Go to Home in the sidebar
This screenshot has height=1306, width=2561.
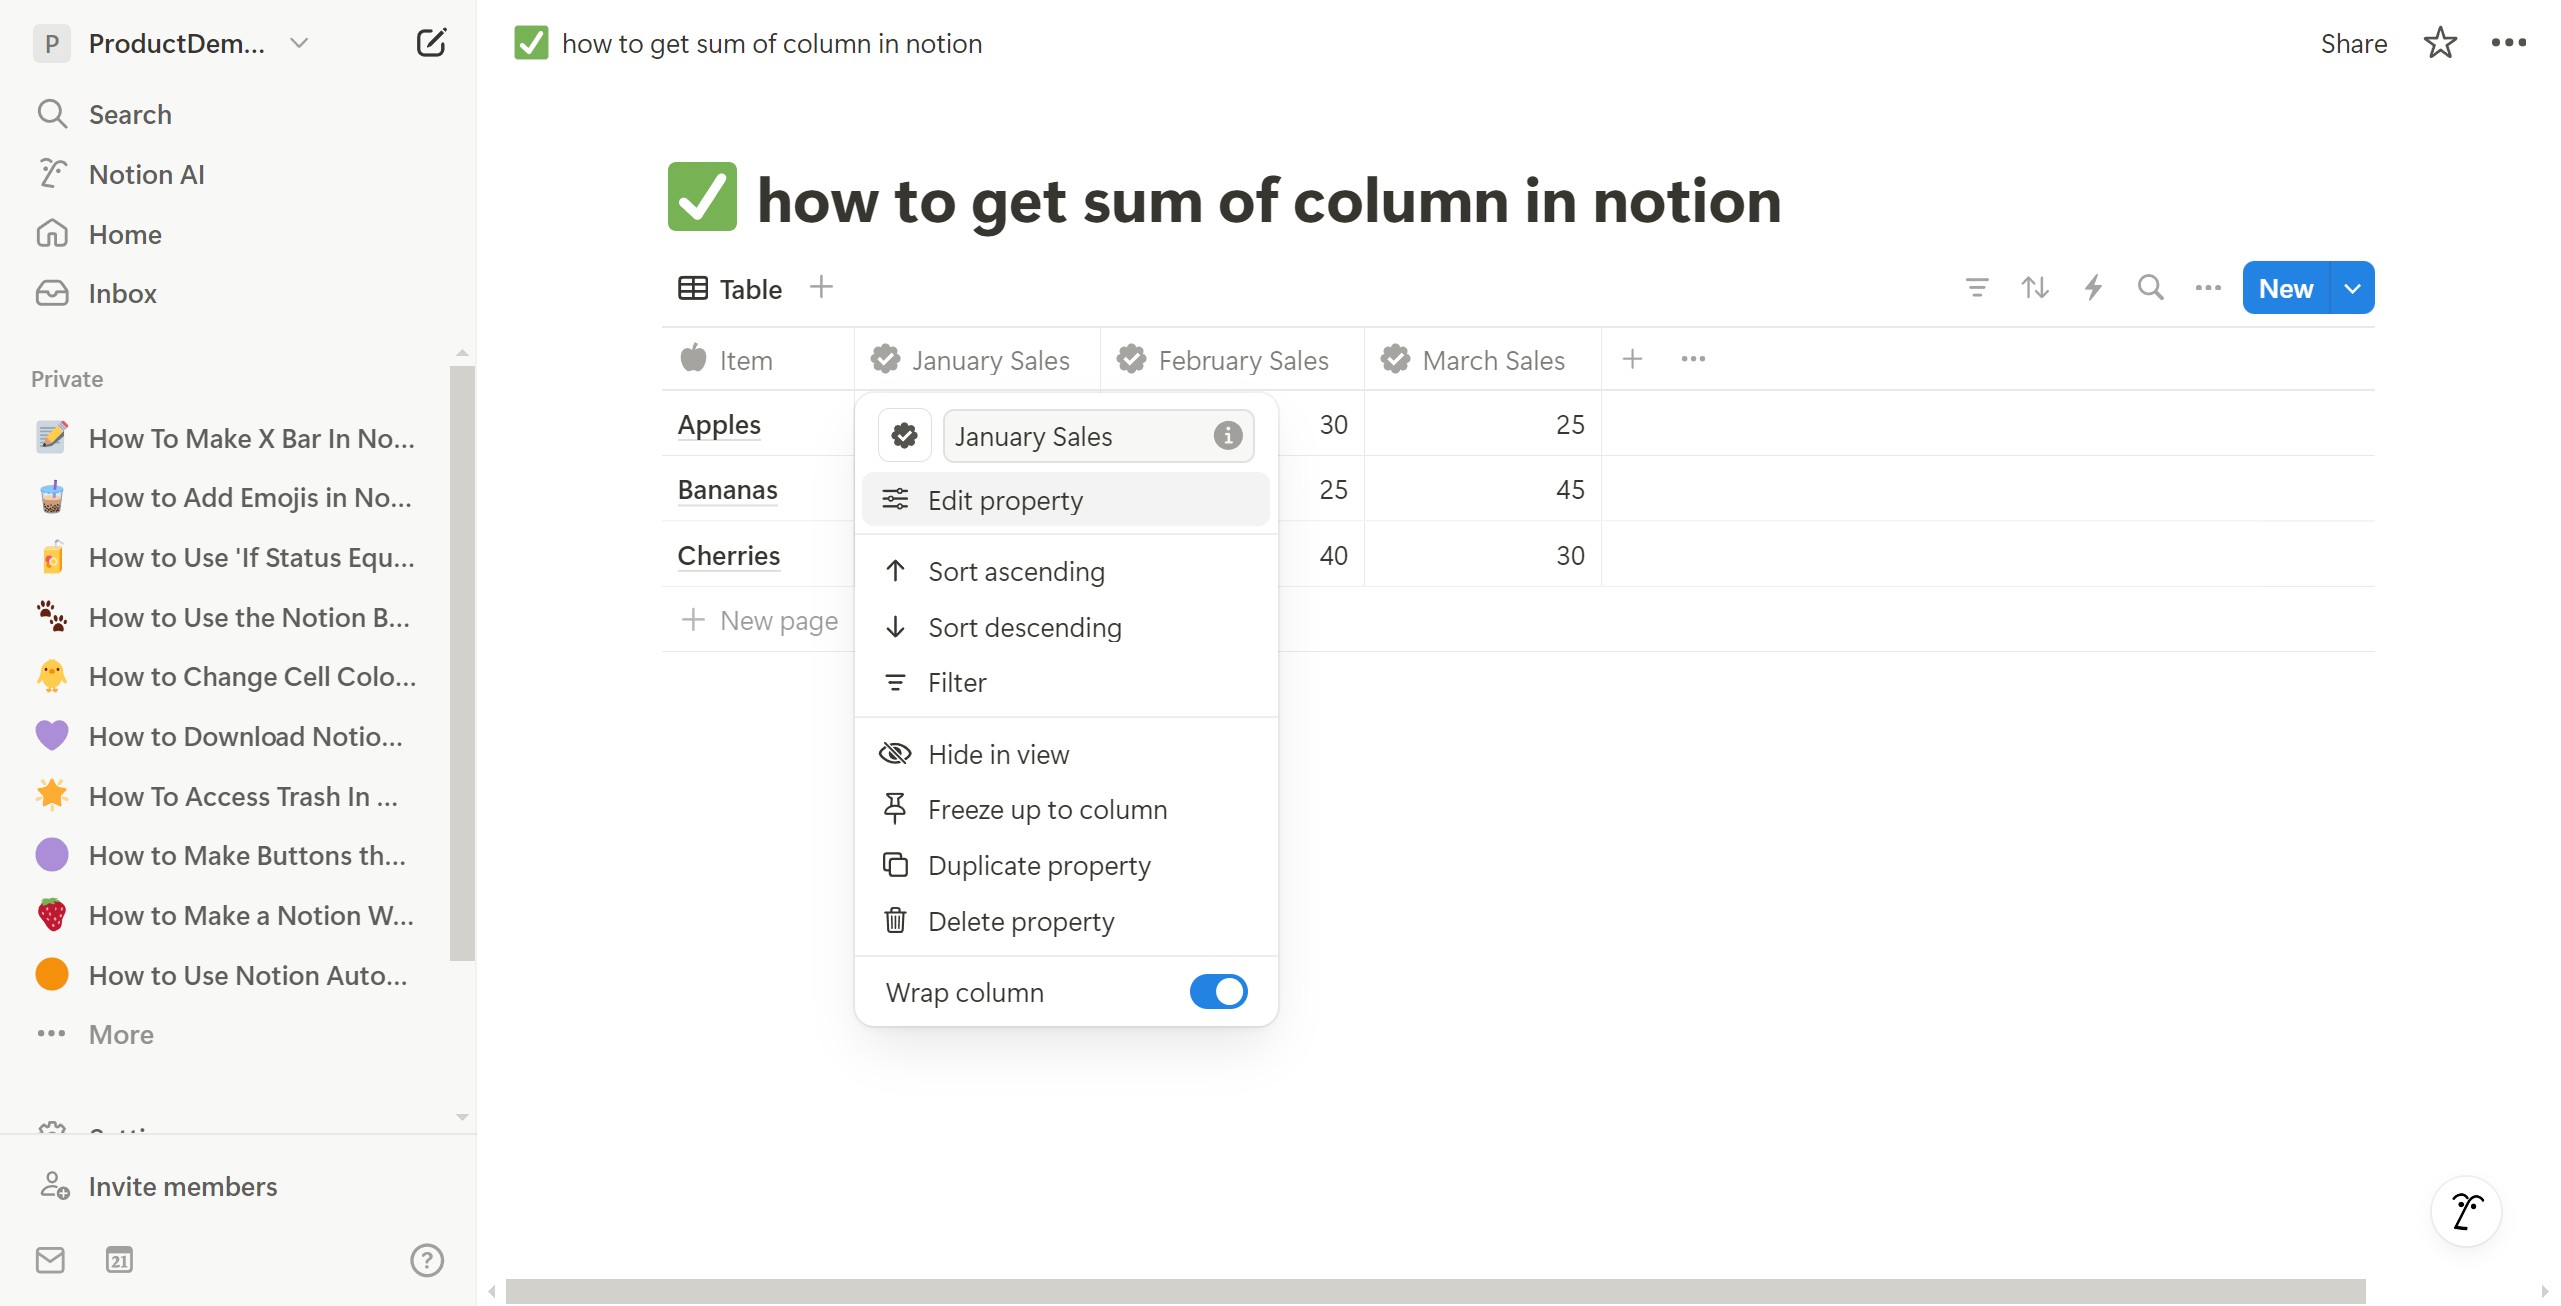[x=125, y=234]
